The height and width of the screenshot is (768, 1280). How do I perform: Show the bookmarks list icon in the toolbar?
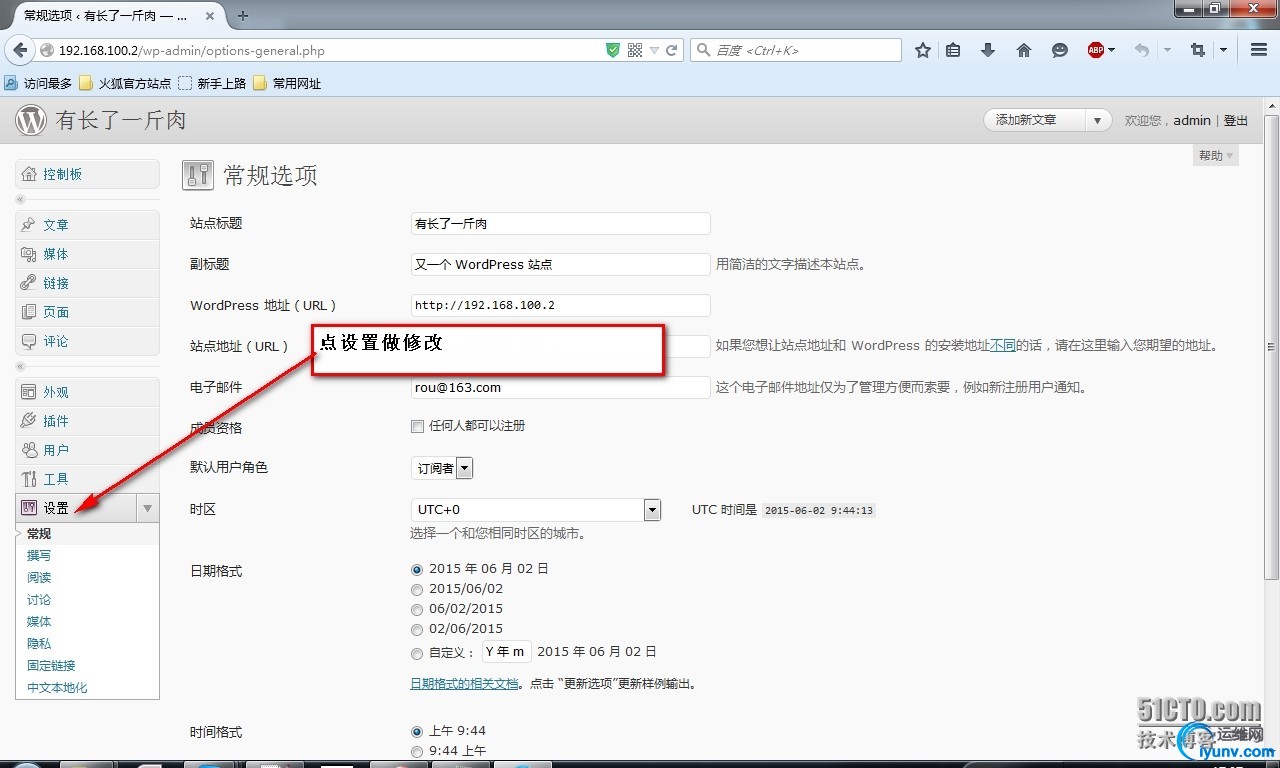click(953, 50)
